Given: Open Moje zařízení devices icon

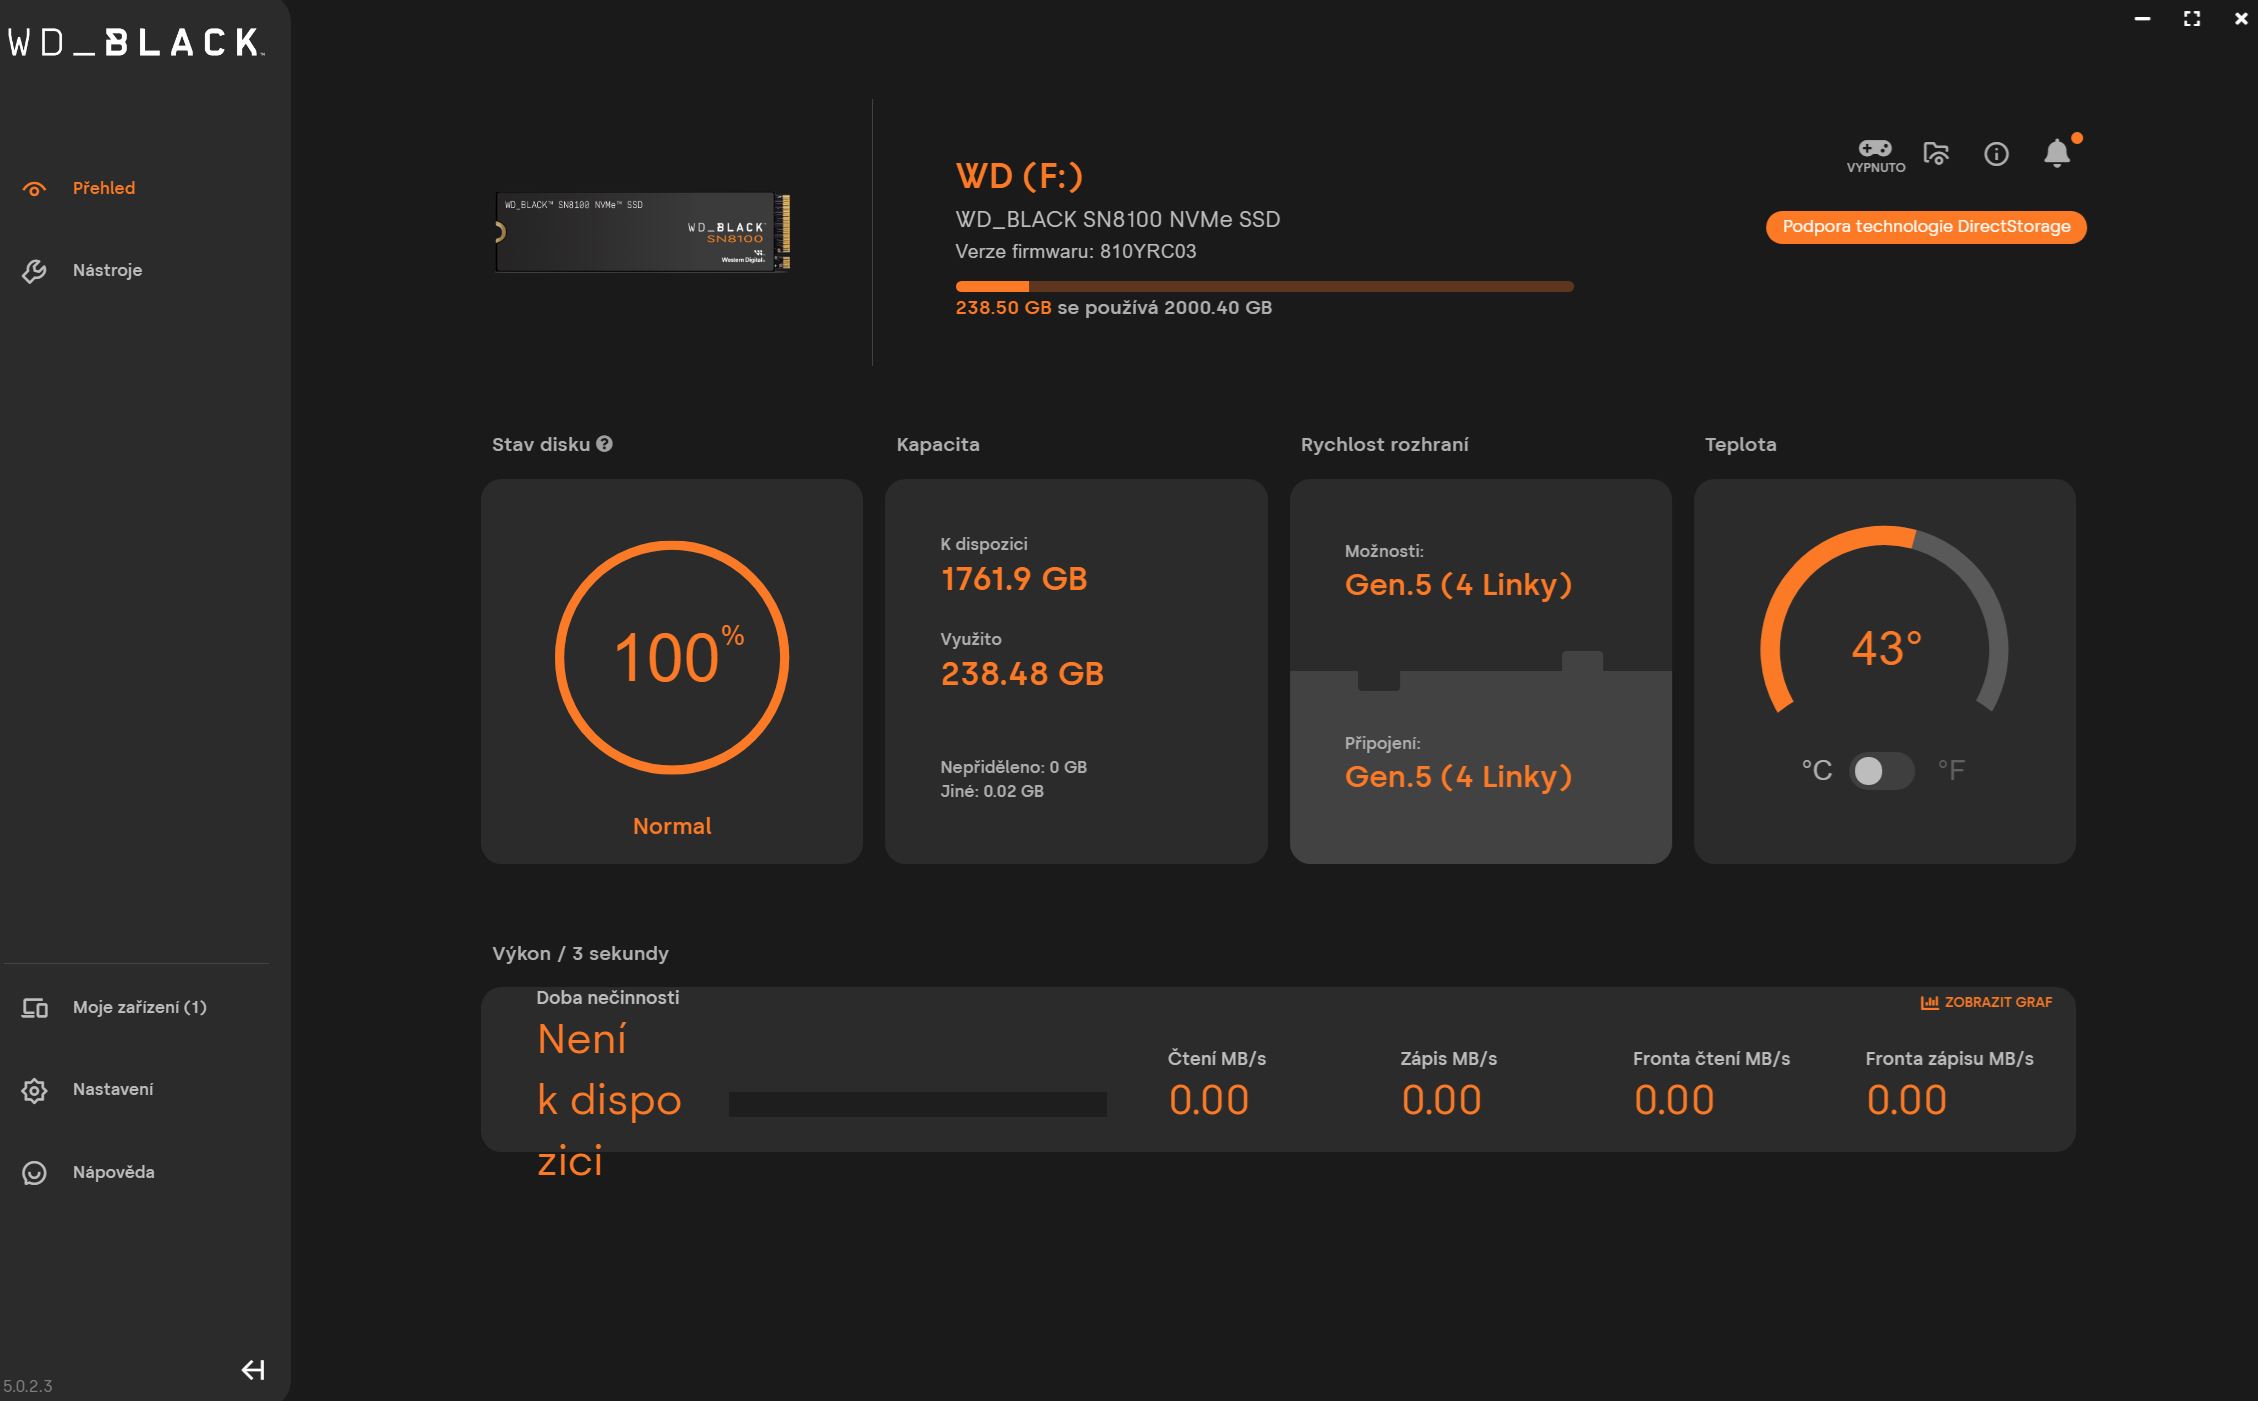Looking at the screenshot, I should point(35,1008).
